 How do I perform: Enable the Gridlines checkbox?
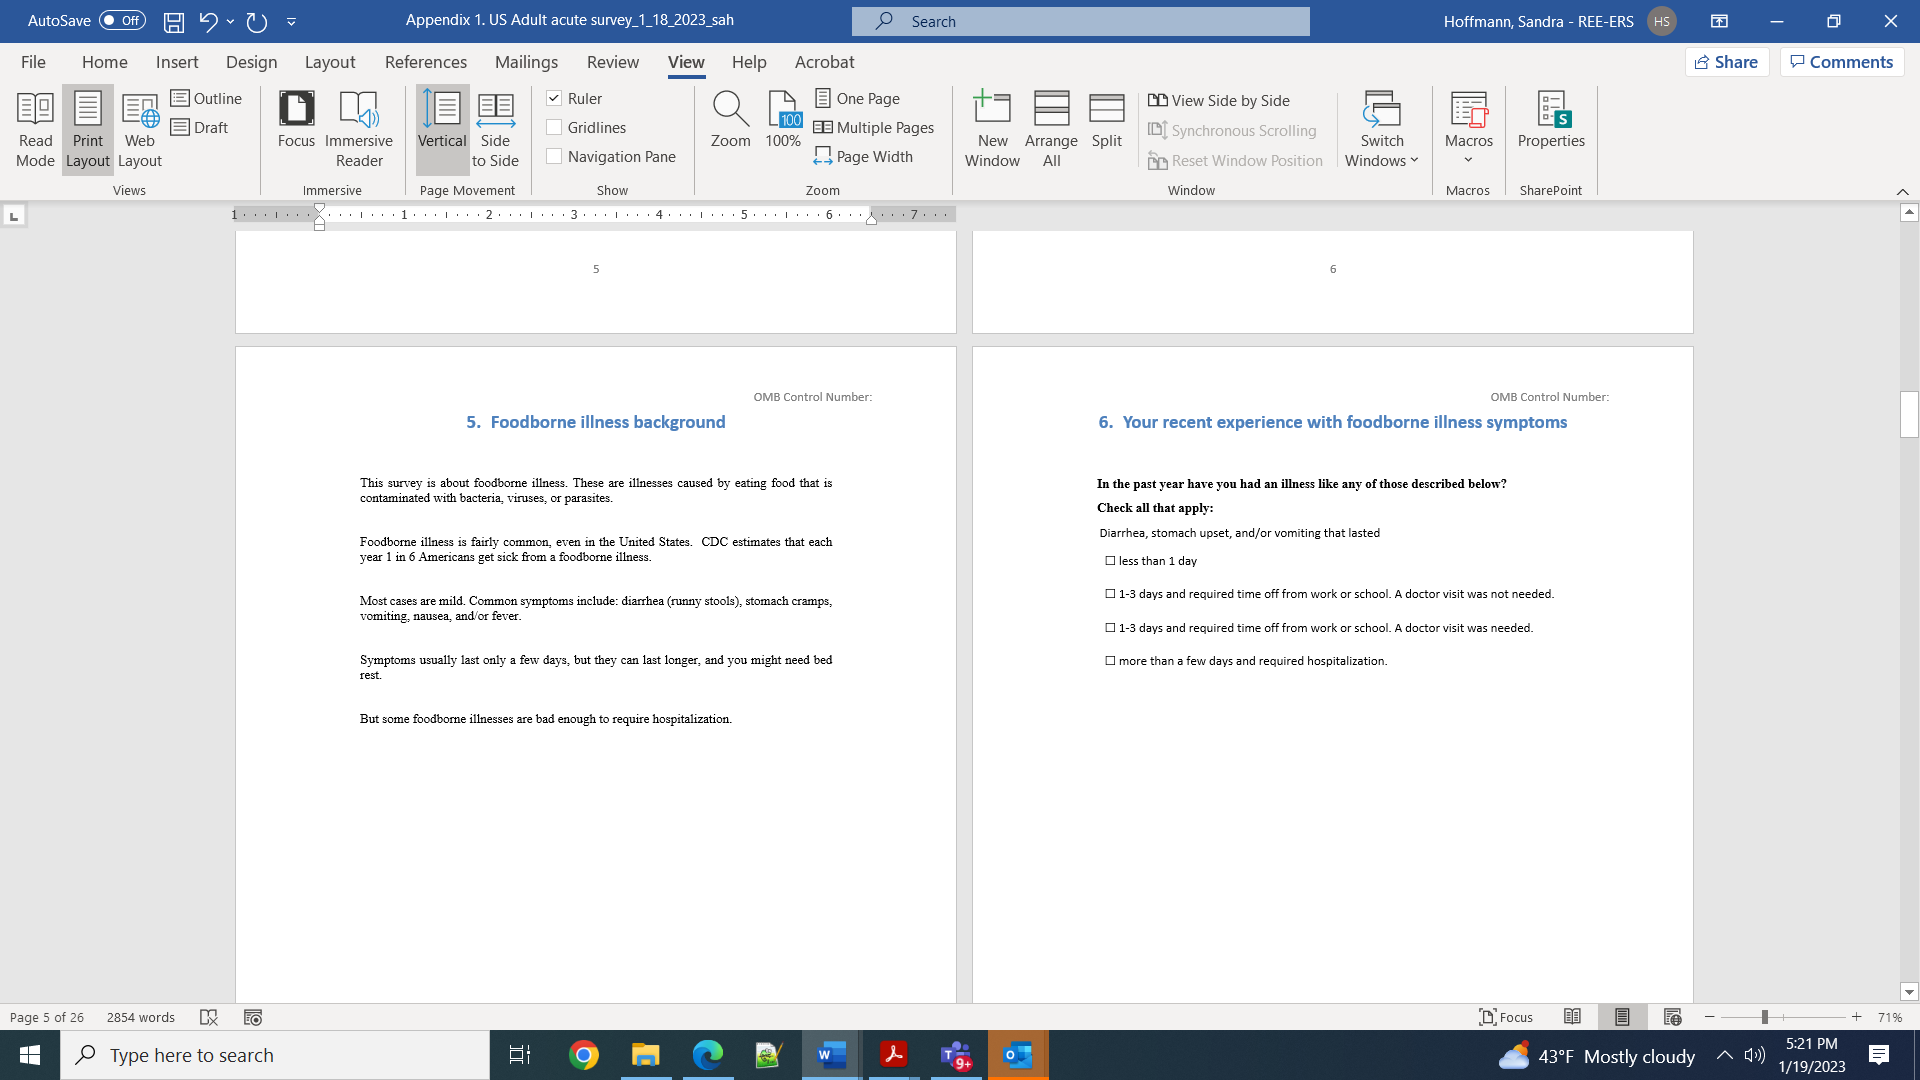click(x=554, y=127)
